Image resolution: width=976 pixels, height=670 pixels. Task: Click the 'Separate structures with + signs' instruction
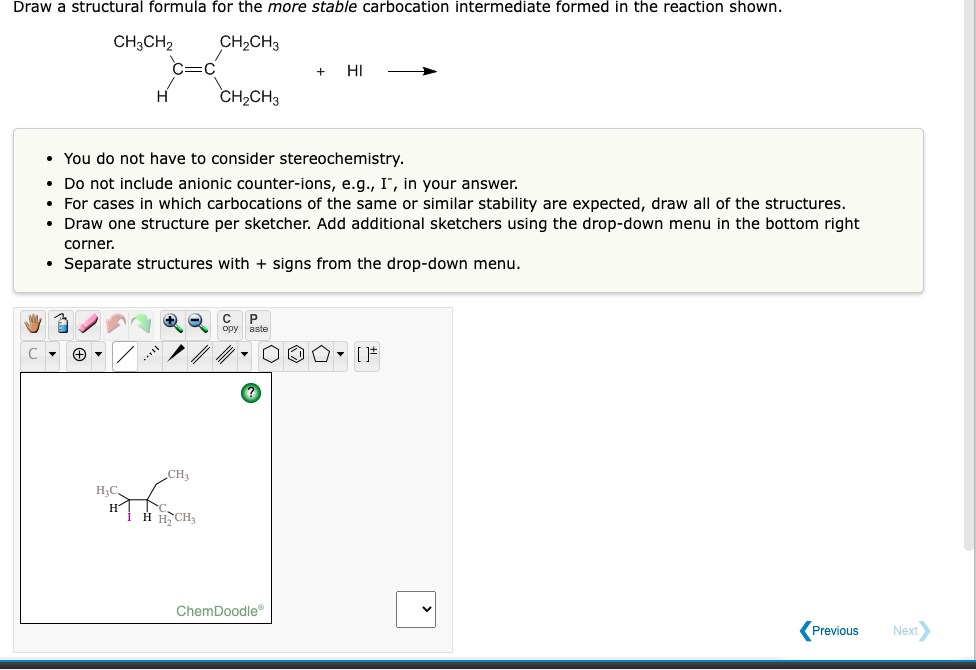pyautogui.click(x=292, y=264)
